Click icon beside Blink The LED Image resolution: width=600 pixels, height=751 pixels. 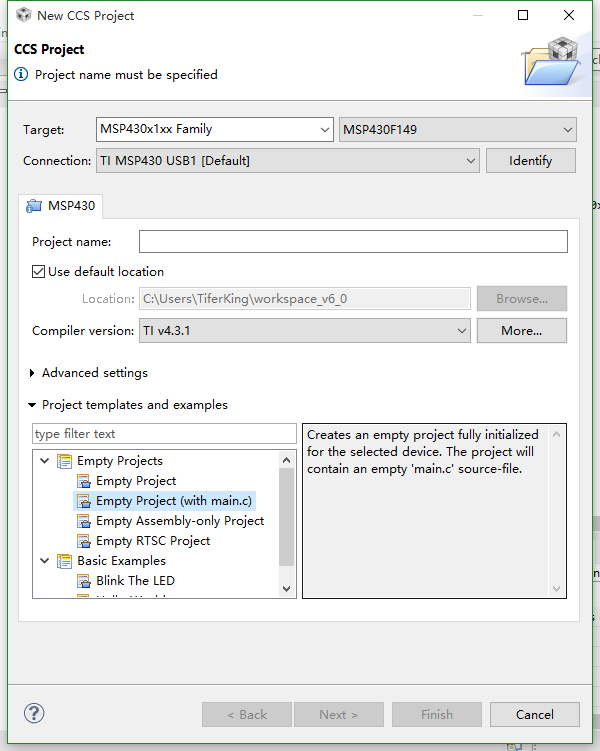[x=84, y=581]
